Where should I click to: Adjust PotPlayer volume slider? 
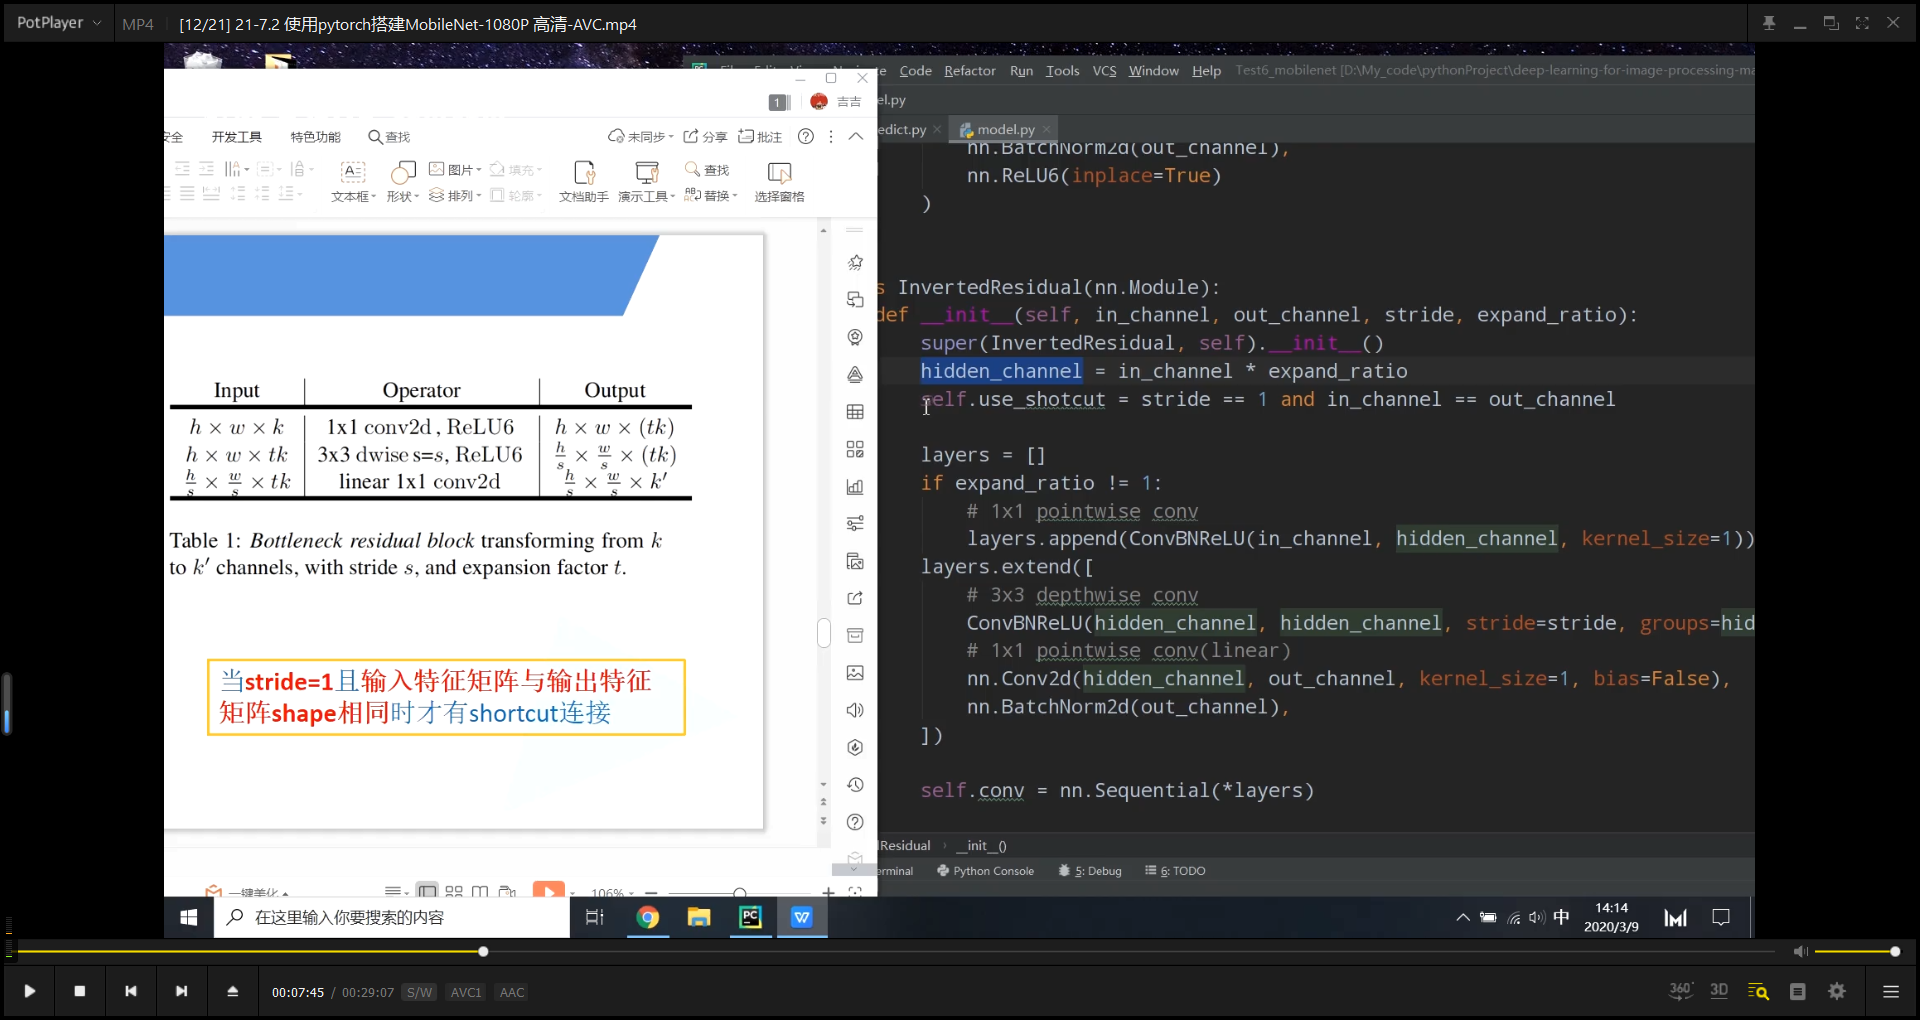pos(1856,951)
